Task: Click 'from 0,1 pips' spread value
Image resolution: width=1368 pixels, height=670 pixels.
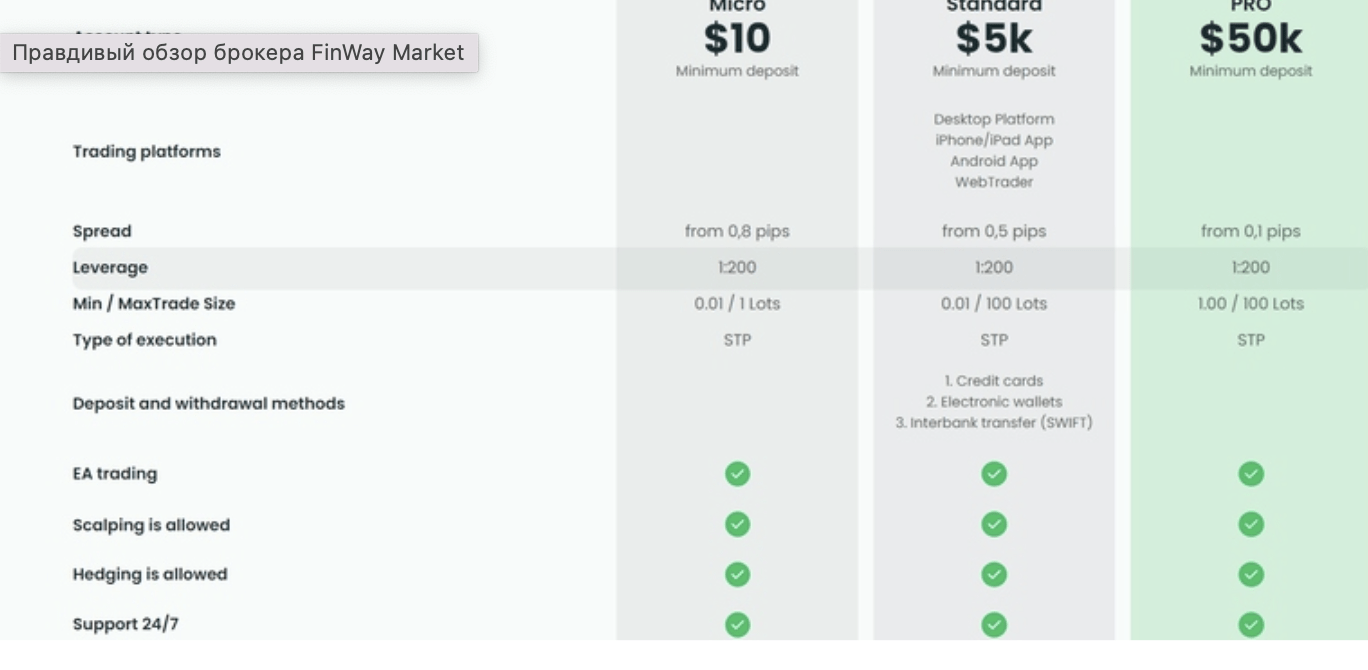Action: point(1251,231)
